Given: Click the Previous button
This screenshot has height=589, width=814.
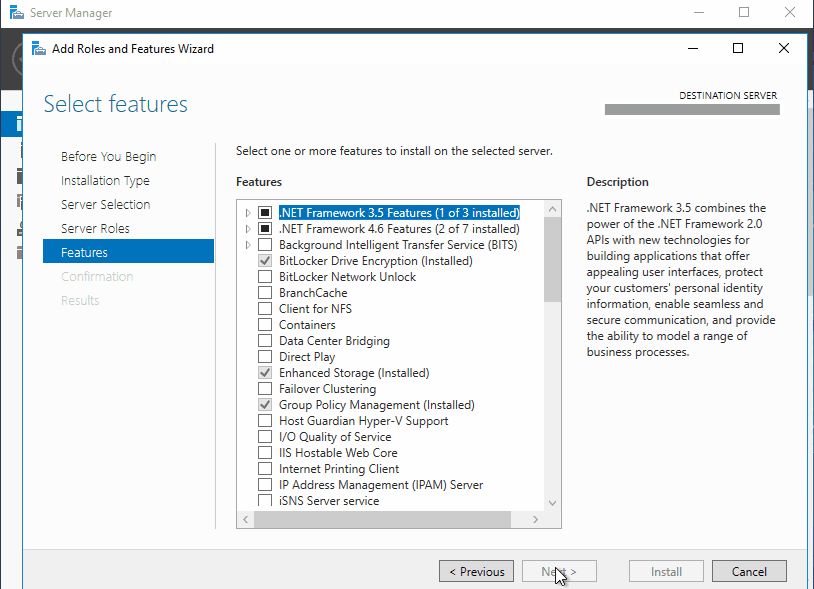Looking at the screenshot, I should (x=476, y=571).
